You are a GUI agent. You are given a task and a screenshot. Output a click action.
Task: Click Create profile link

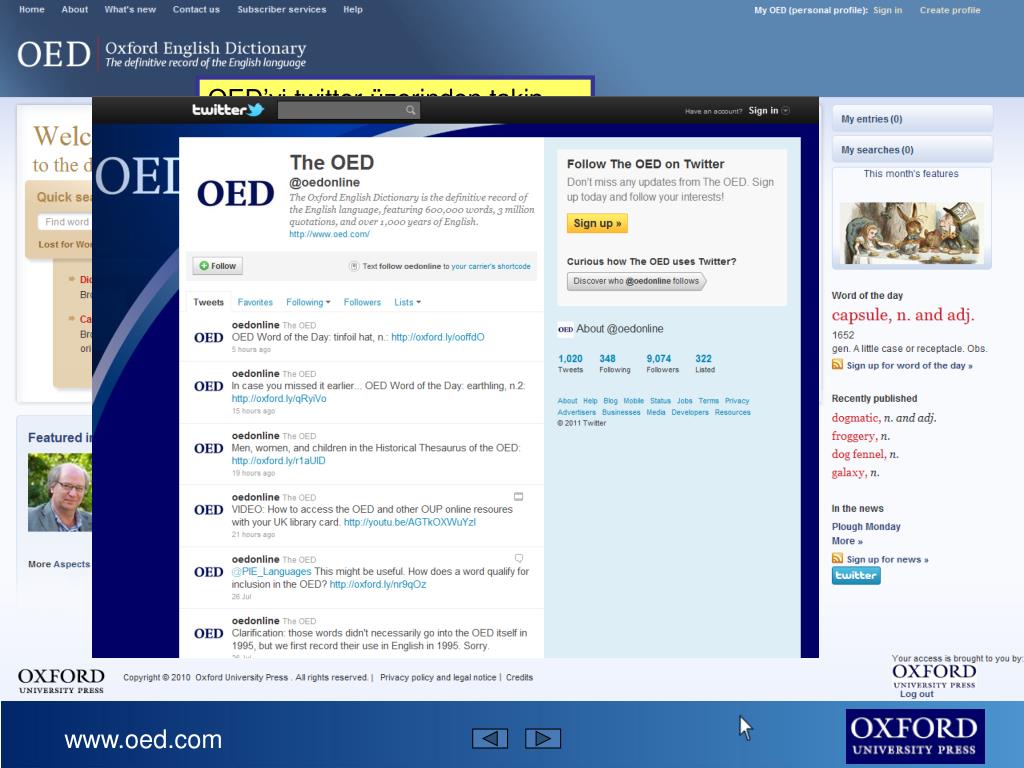[950, 10]
